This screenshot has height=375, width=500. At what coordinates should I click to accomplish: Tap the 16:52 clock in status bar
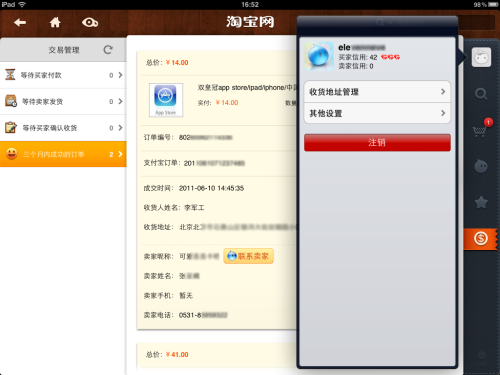click(250, 4)
